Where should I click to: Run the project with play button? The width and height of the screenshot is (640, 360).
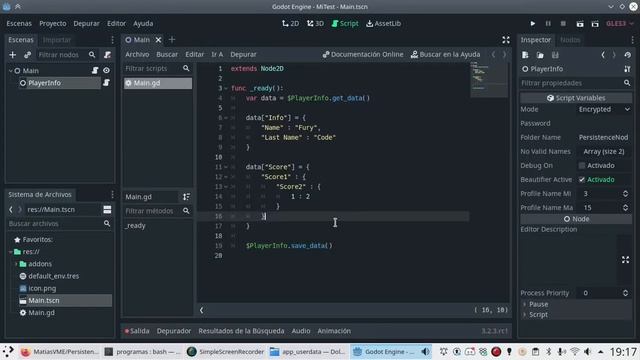pyautogui.click(x=532, y=24)
